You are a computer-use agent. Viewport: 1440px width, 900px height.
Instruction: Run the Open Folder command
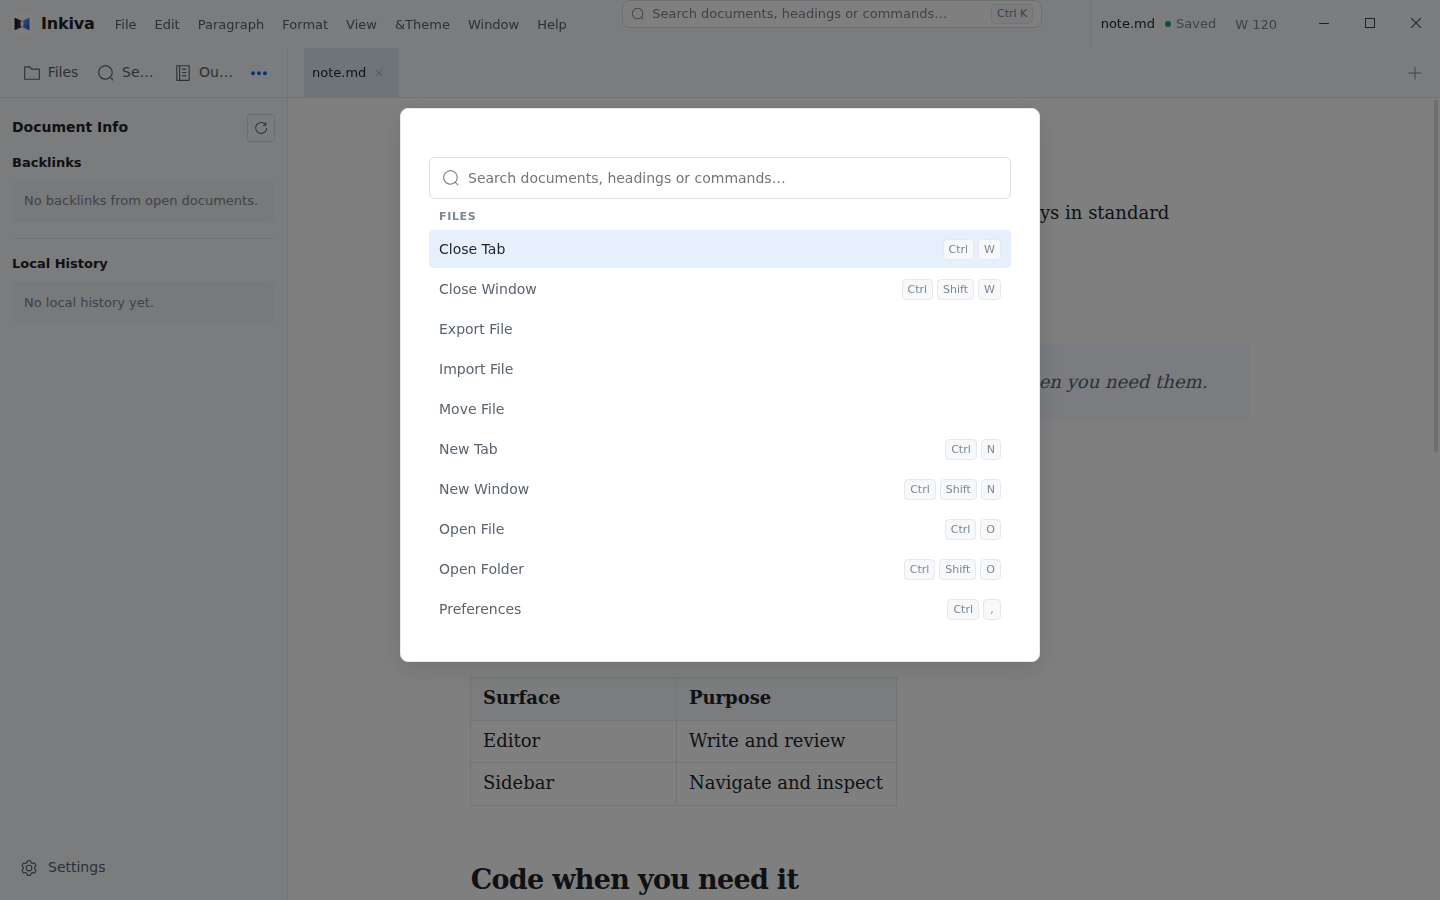(720, 569)
